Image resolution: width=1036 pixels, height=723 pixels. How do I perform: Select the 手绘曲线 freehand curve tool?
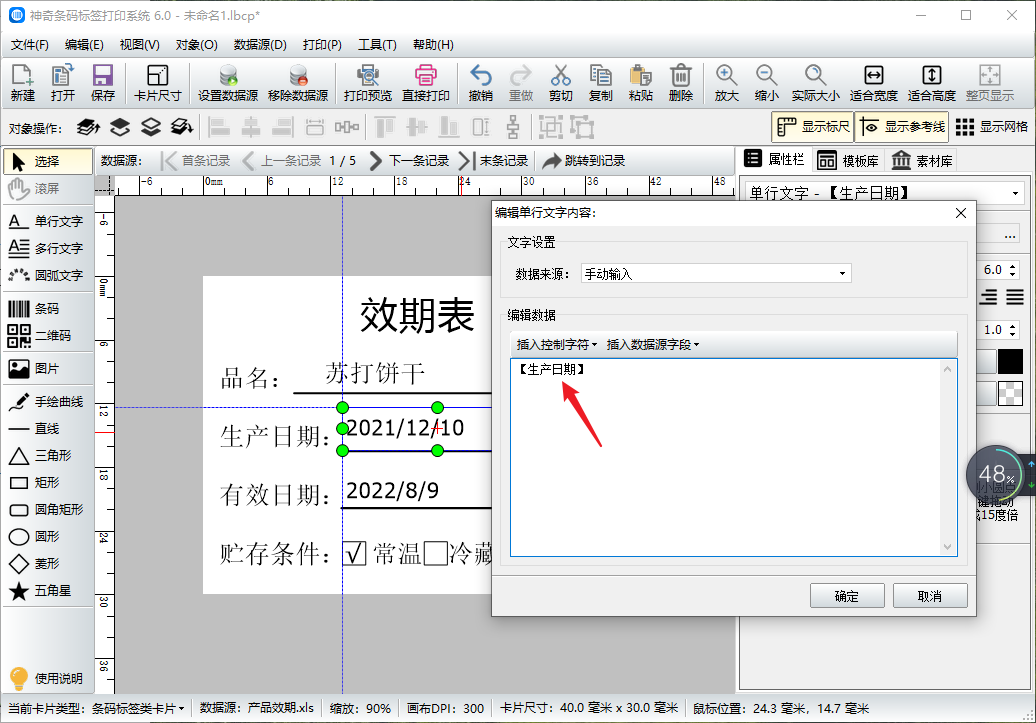tap(48, 402)
